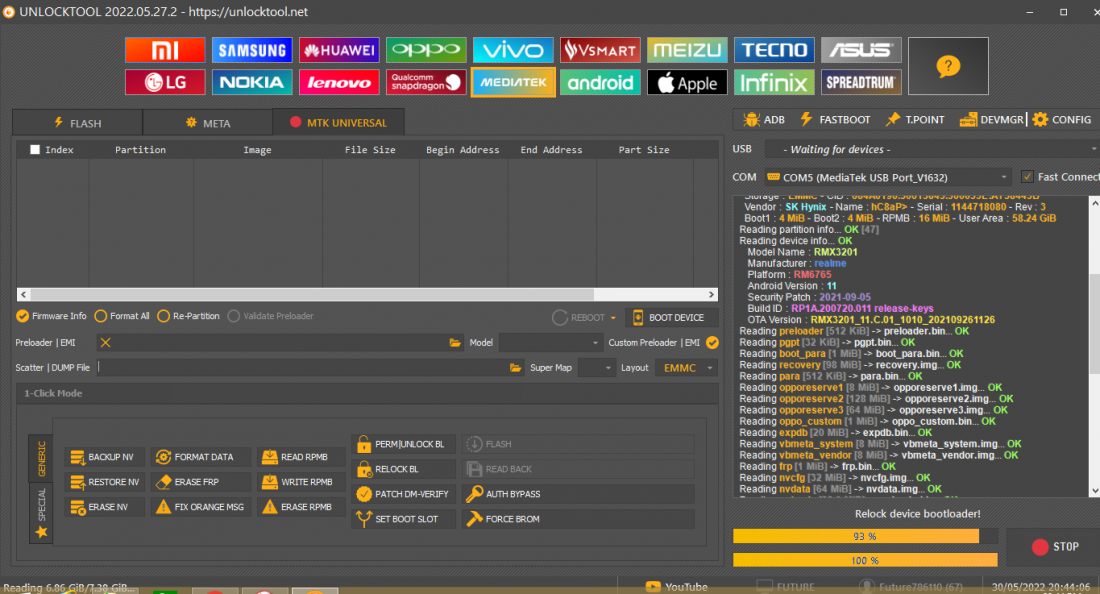The image size is (1100, 594).
Task: Switch to MTK UNIVERSAL tab
Action: point(338,122)
